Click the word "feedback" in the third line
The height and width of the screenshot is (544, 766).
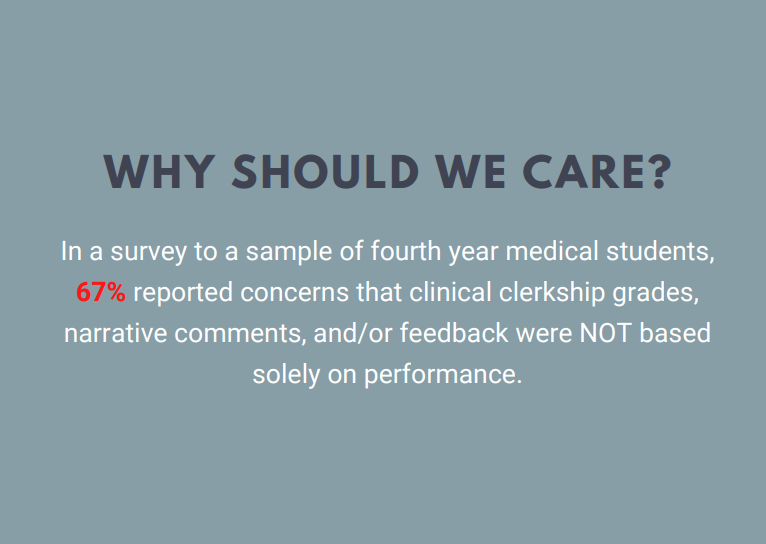point(454,333)
